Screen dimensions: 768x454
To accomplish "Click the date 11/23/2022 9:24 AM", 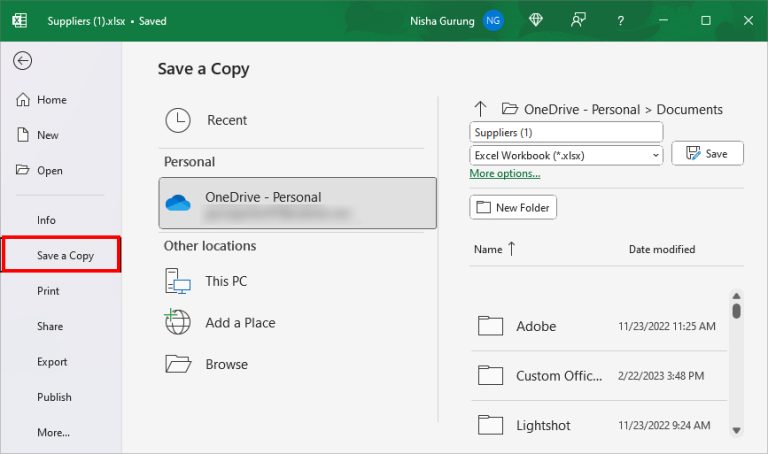I will (664, 425).
